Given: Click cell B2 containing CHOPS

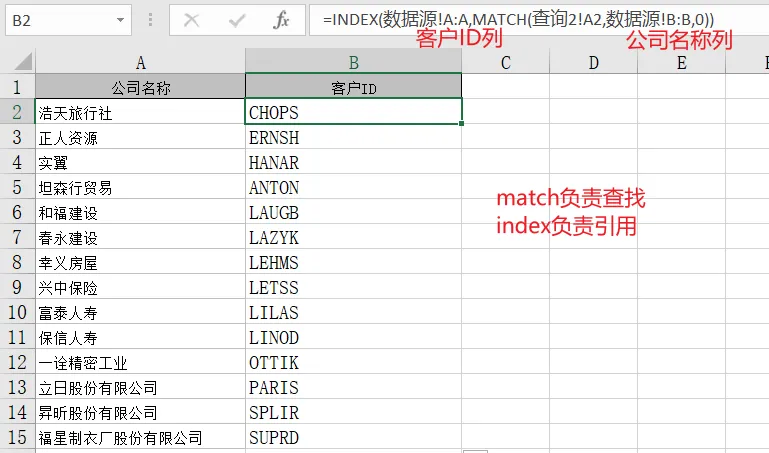Looking at the screenshot, I should pos(353,113).
